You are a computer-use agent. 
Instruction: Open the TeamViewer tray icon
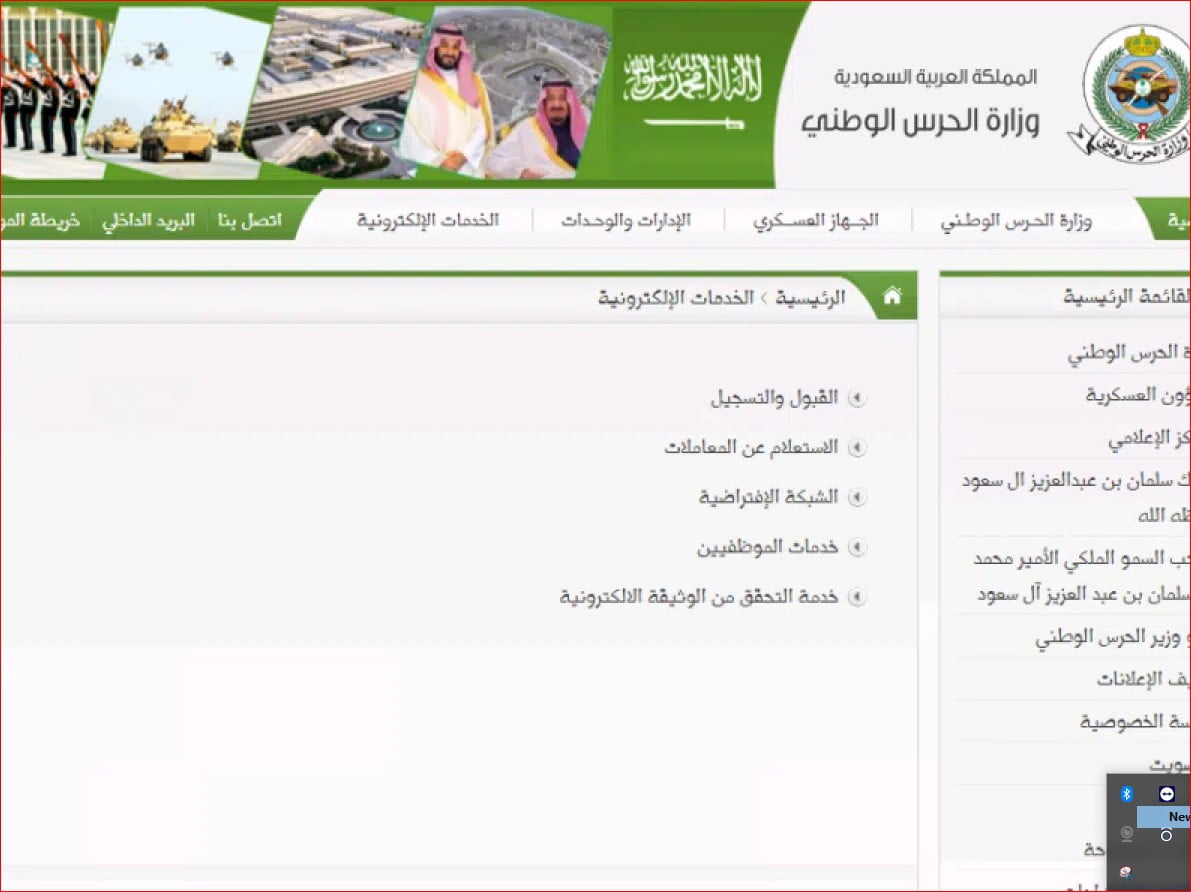[x=1166, y=793]
